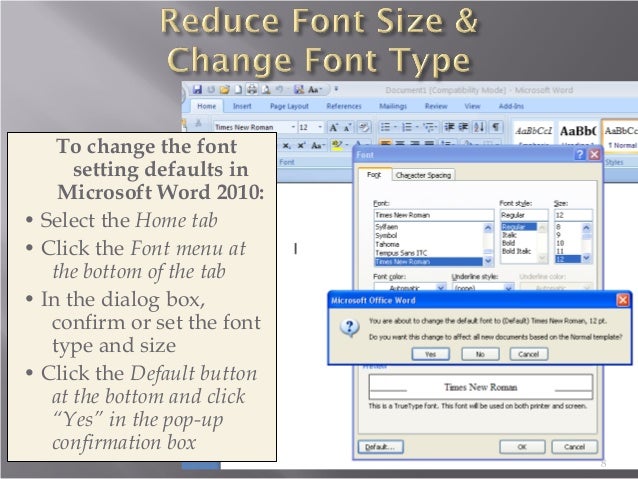Select Symbol in the font list

pos(386,235)
